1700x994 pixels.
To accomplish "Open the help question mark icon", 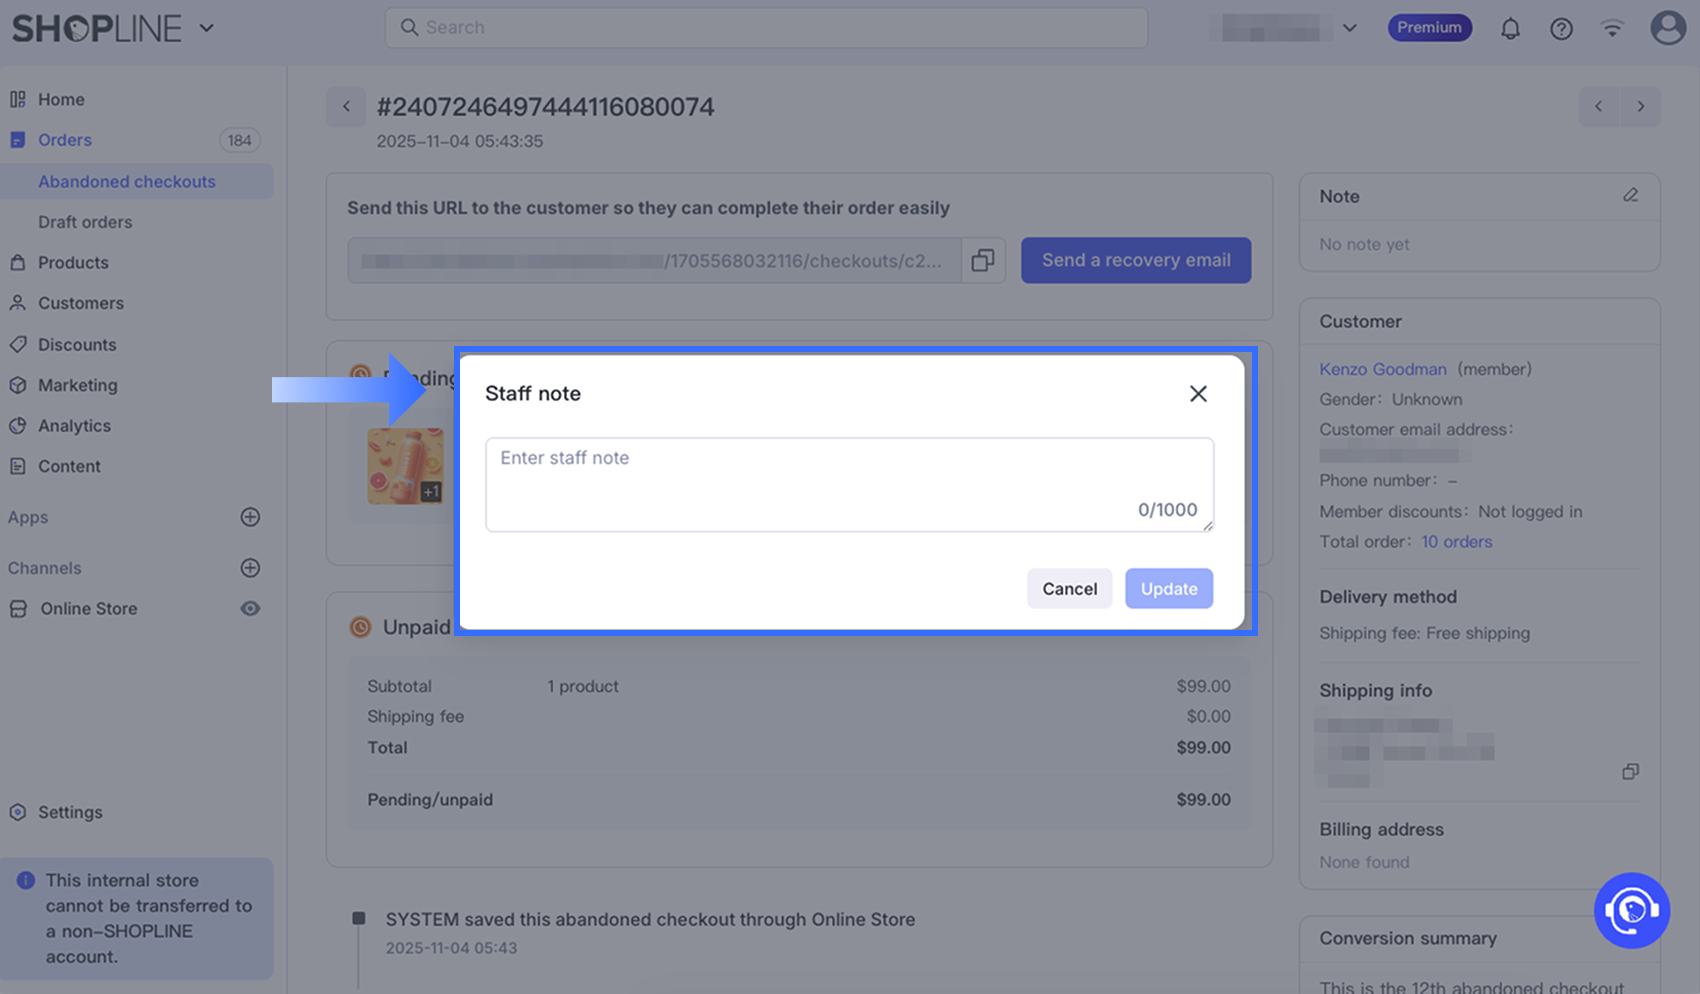I will (1561, 29).
